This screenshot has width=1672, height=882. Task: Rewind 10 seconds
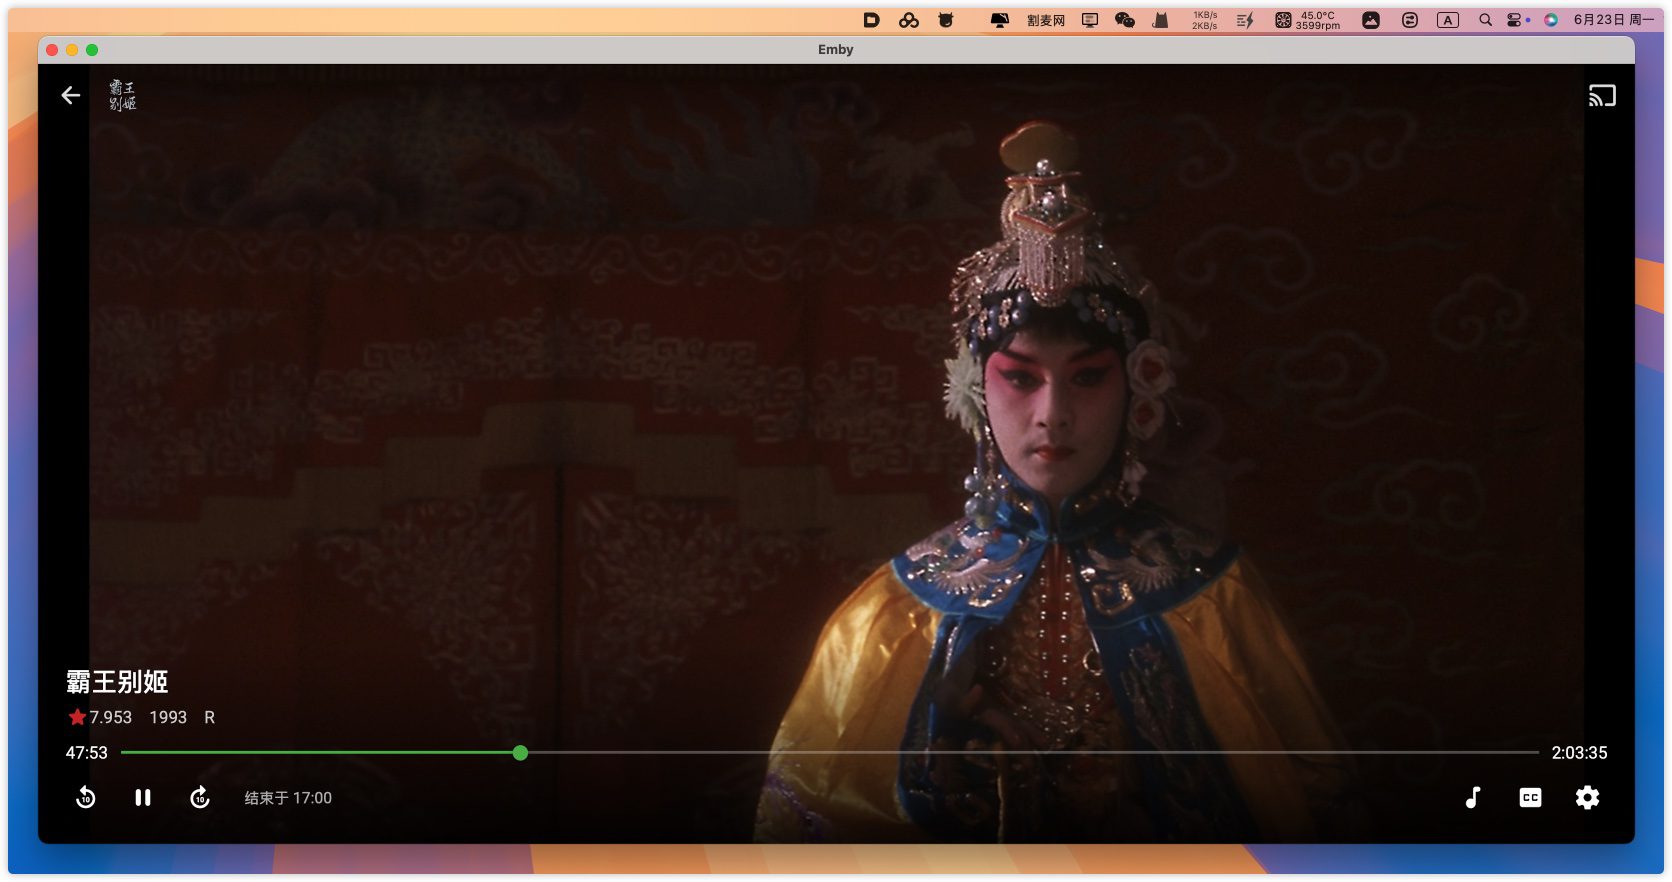[x=86, y=797]
